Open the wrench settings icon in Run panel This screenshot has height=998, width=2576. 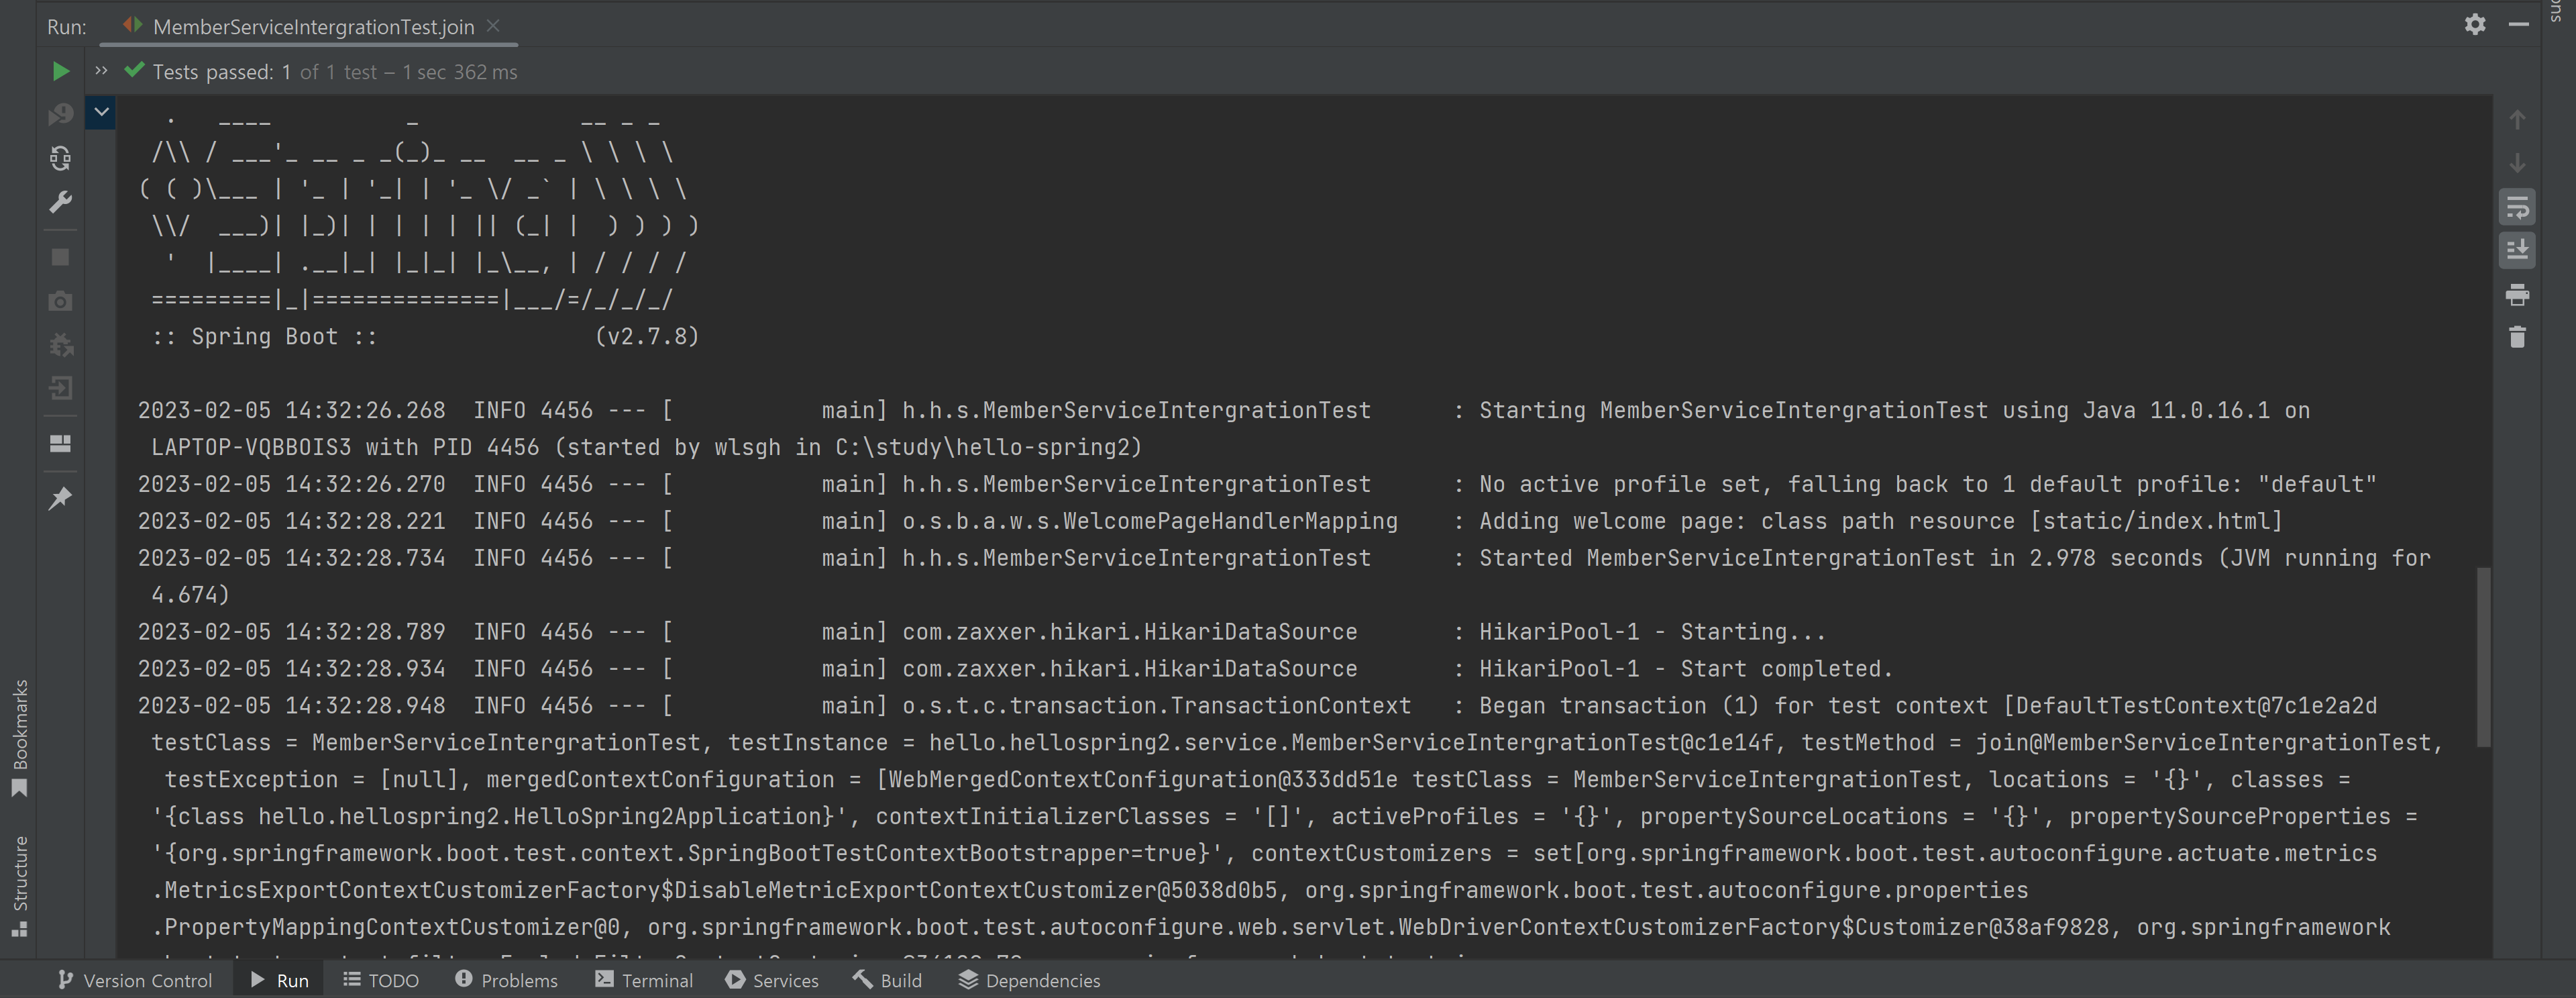[x=60, y=202]
